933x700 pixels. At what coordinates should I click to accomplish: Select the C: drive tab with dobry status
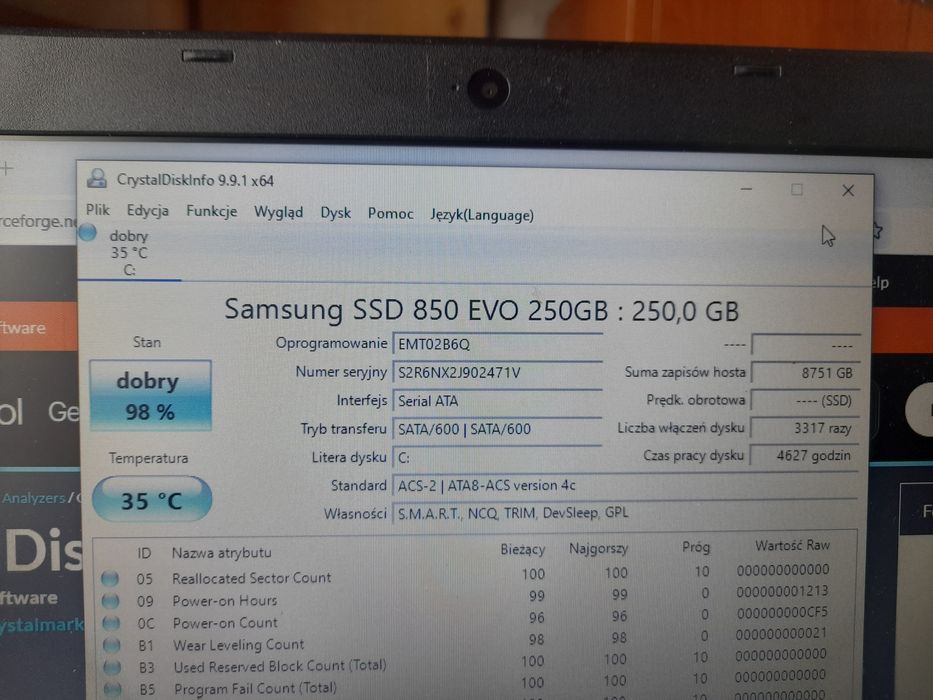pyautogui.click(x=129, y=252)
